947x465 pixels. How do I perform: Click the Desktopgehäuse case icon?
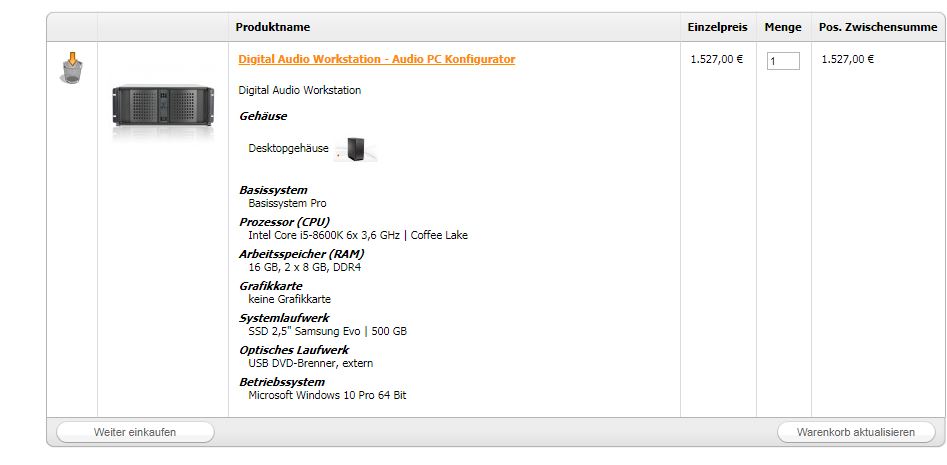point(355,150)
